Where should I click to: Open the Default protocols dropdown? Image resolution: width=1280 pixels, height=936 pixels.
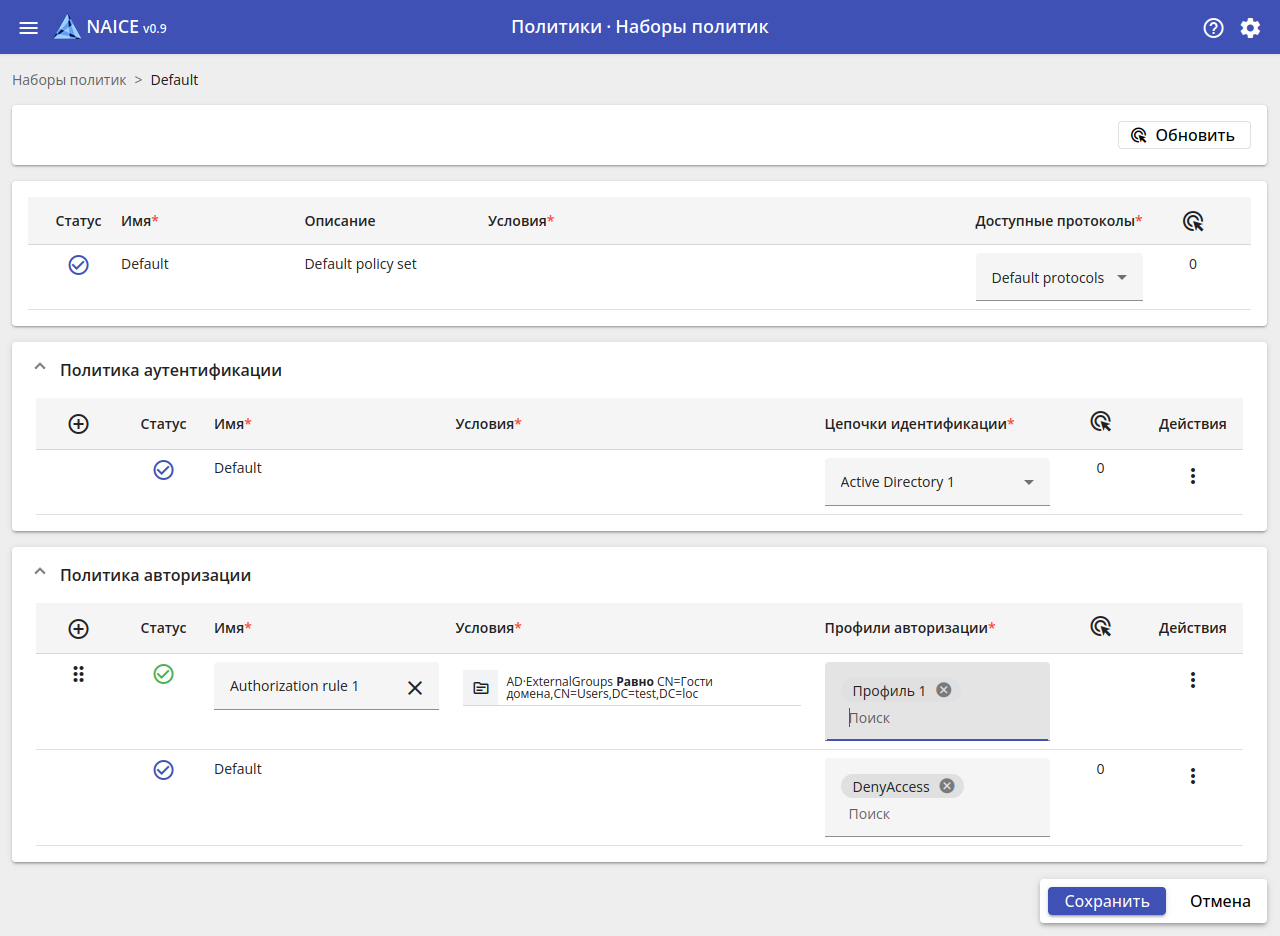1059,278
